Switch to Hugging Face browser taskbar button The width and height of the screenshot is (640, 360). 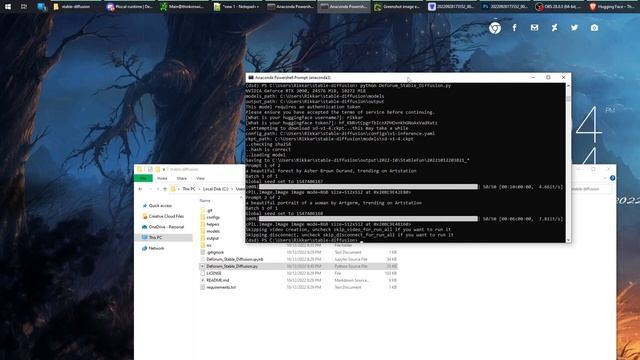click(x=612, y=7)
